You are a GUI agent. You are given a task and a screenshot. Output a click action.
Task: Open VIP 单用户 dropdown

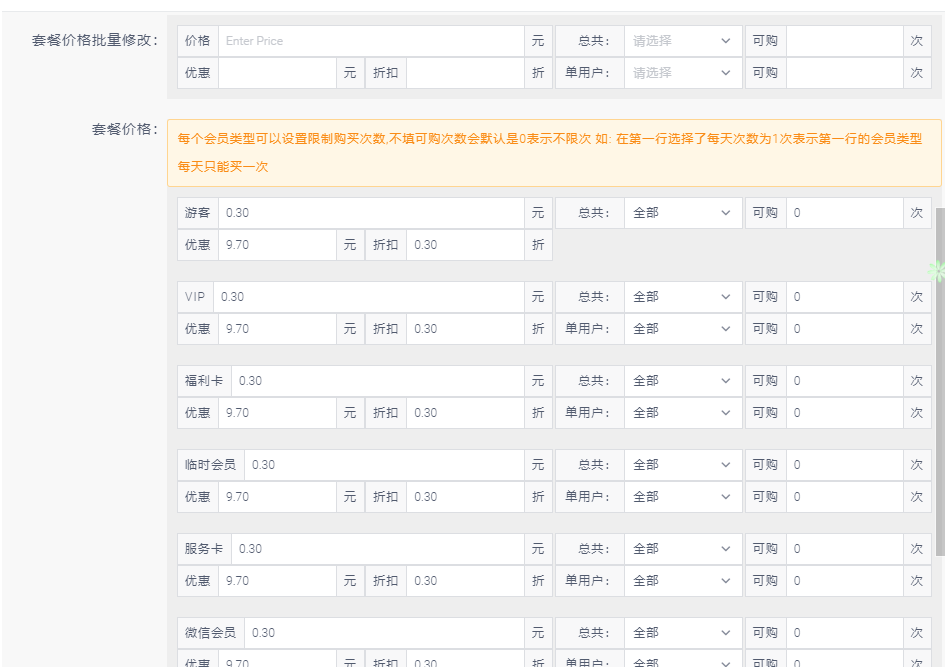click(683, 329)
